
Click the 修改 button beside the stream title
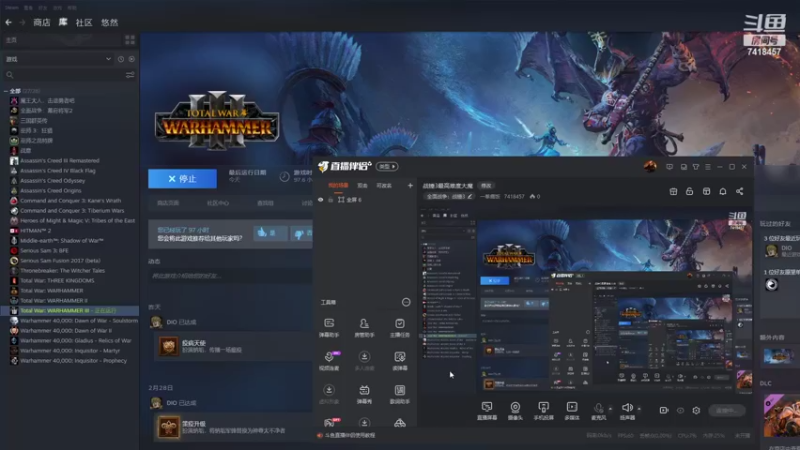tap(486, 186)
